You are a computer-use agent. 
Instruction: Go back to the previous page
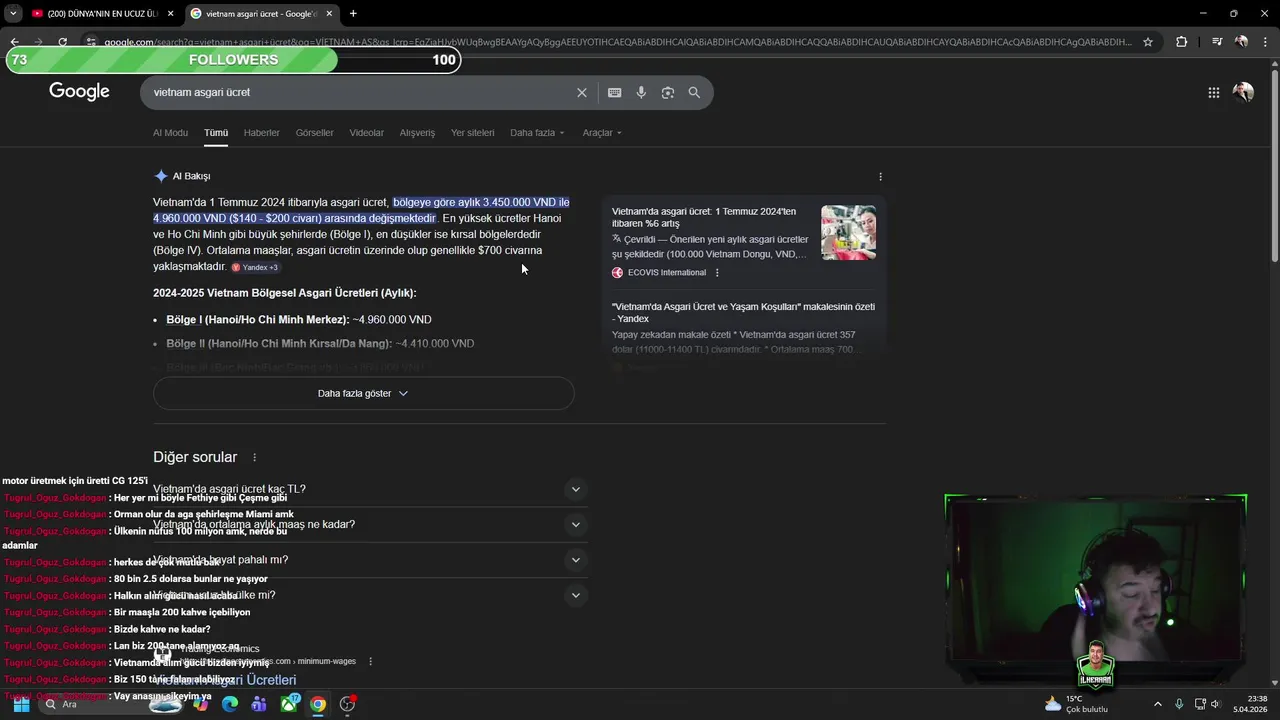tap(14, 42)
